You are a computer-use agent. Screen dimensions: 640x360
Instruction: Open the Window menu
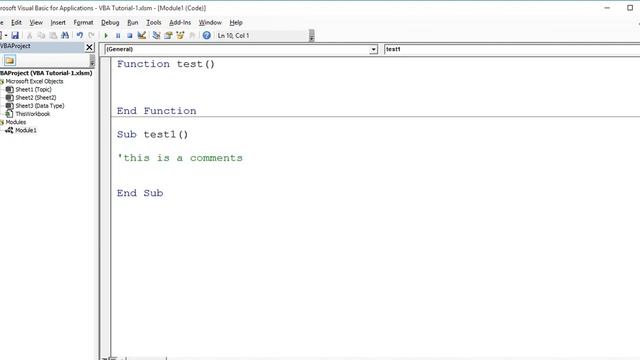click(x=210, y=22)
